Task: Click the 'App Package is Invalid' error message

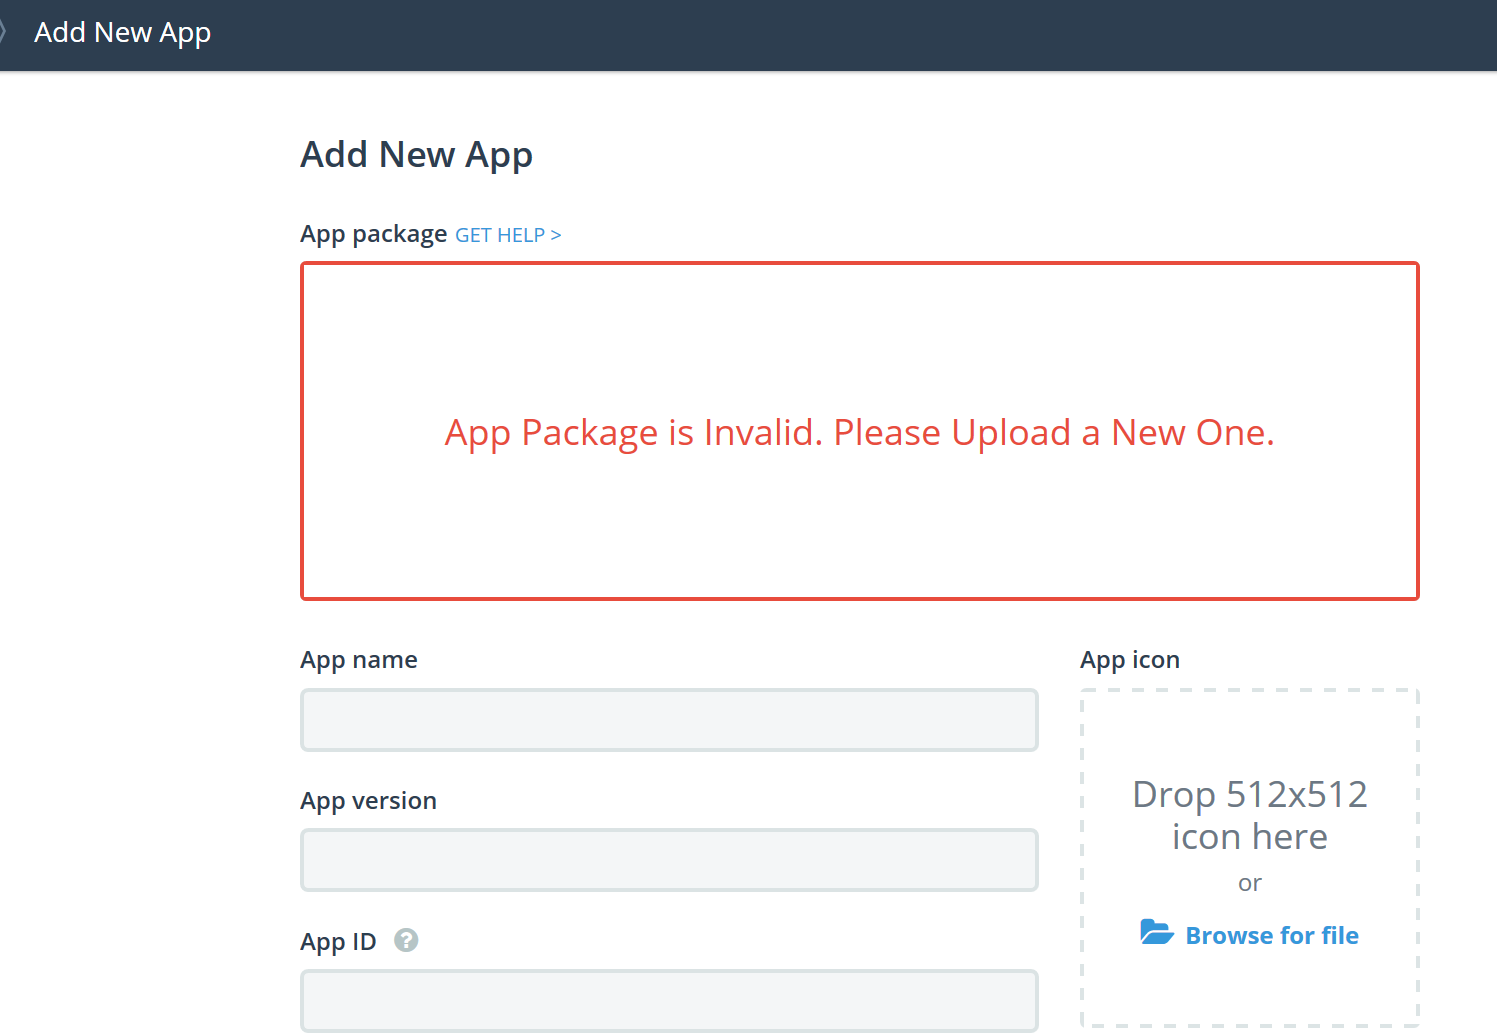Action: click(x=860, y=433)
